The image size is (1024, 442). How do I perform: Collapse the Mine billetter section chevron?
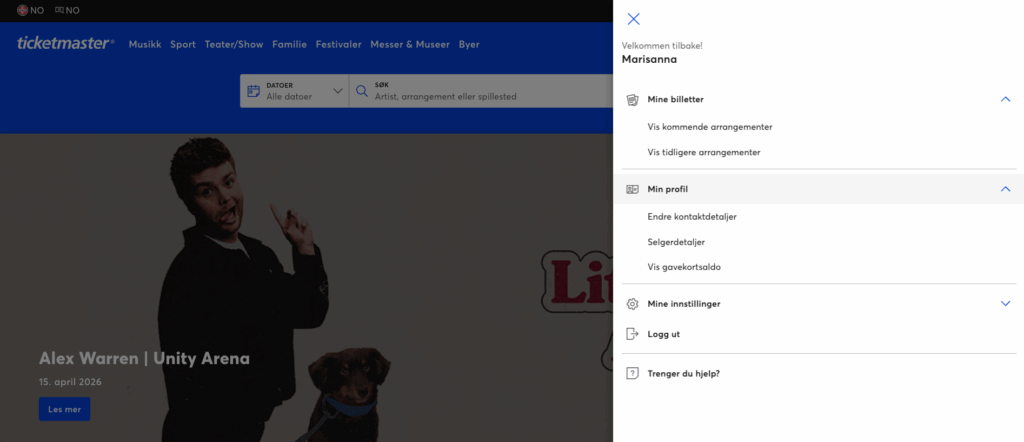(1006, 100)
